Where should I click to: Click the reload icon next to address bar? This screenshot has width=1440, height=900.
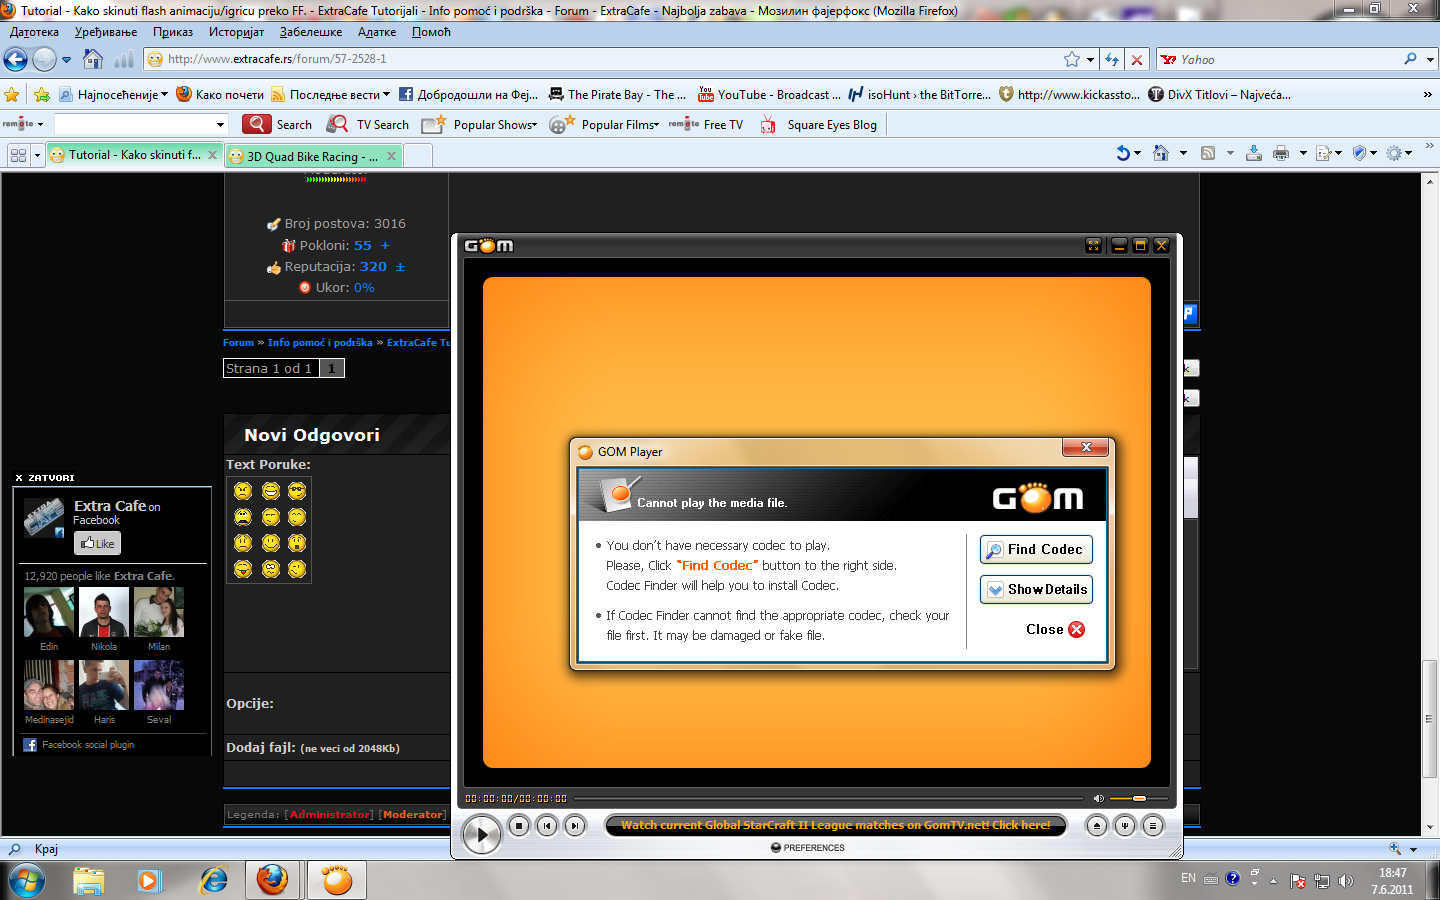point(1112,59)
